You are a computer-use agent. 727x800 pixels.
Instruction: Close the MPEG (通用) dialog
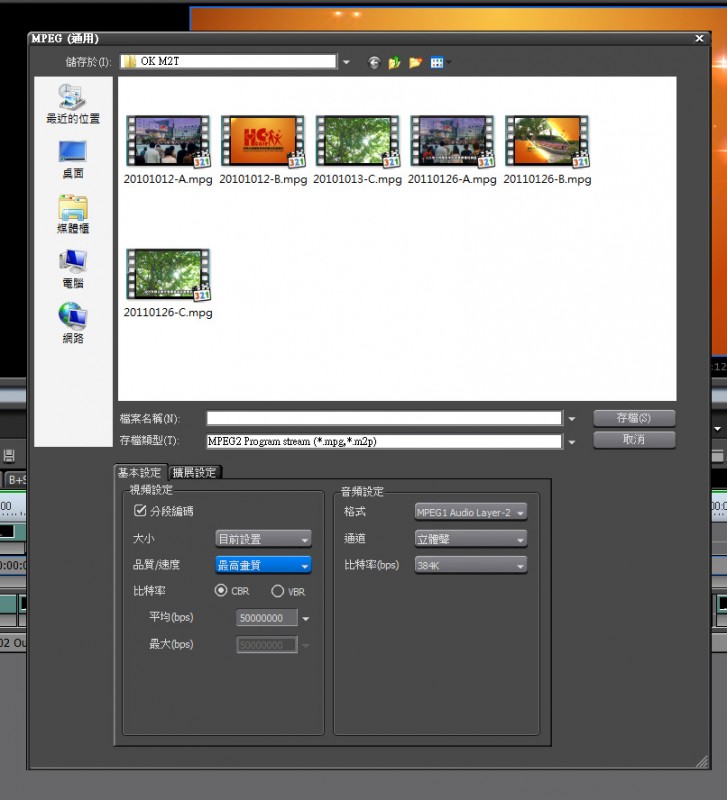699,38
